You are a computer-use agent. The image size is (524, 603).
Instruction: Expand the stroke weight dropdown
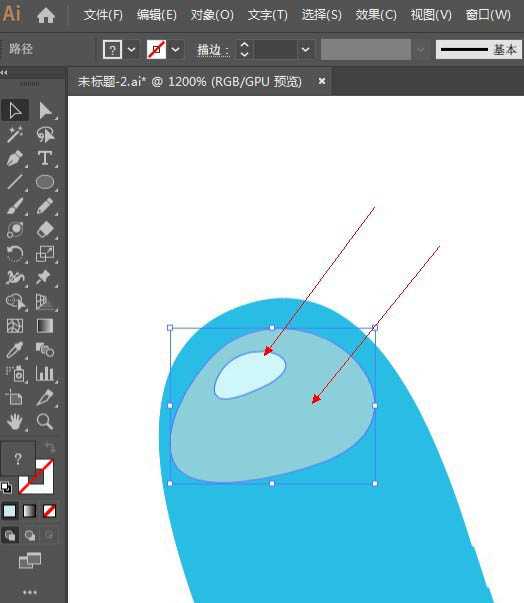point(306,49)
